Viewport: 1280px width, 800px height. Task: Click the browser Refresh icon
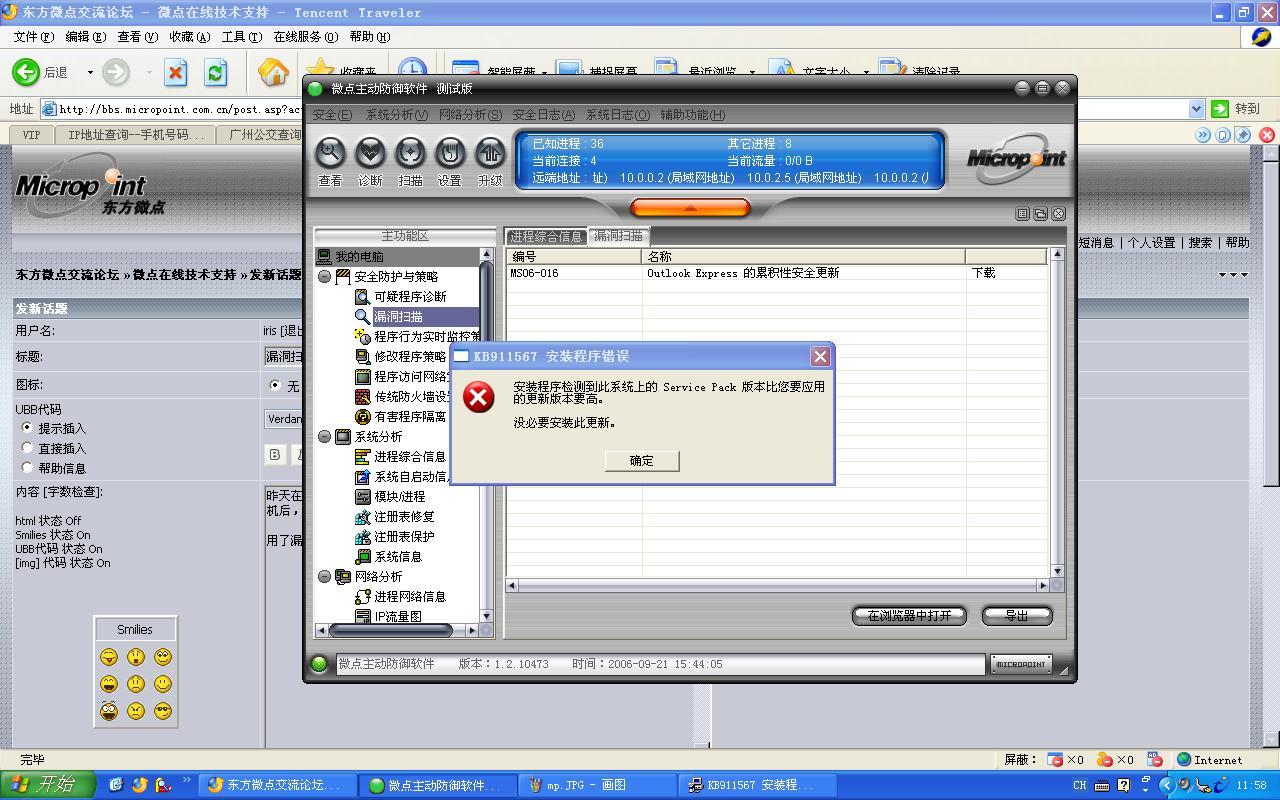tap(216, 72)
